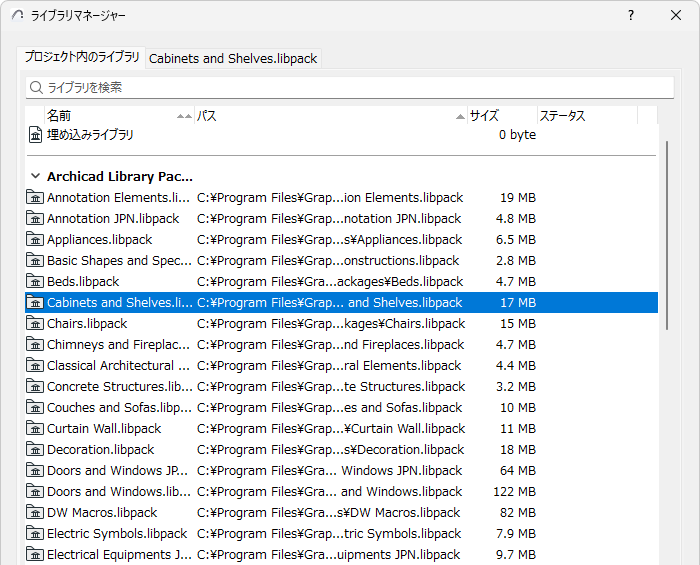This screenshot has width=700, height=565.
Task: Select Curtain Wall.libpack name
Action: click(104, 428)
